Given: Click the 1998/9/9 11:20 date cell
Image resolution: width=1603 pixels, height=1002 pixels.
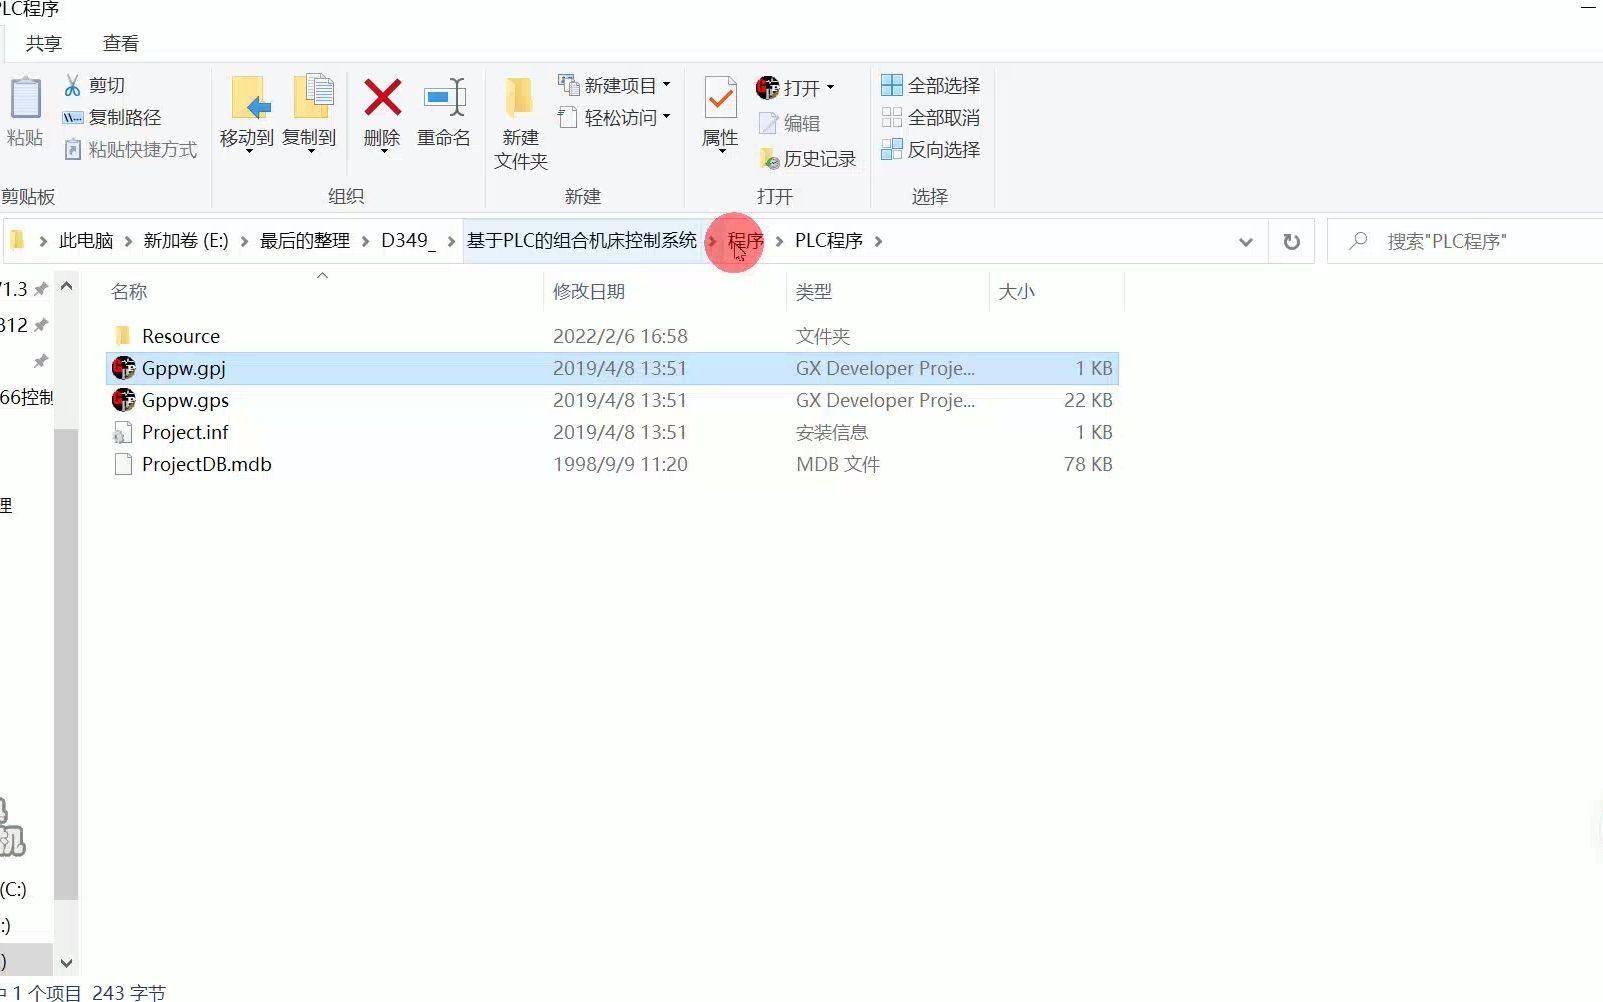Looking at the screenshot, I should (x=620, y=464).
